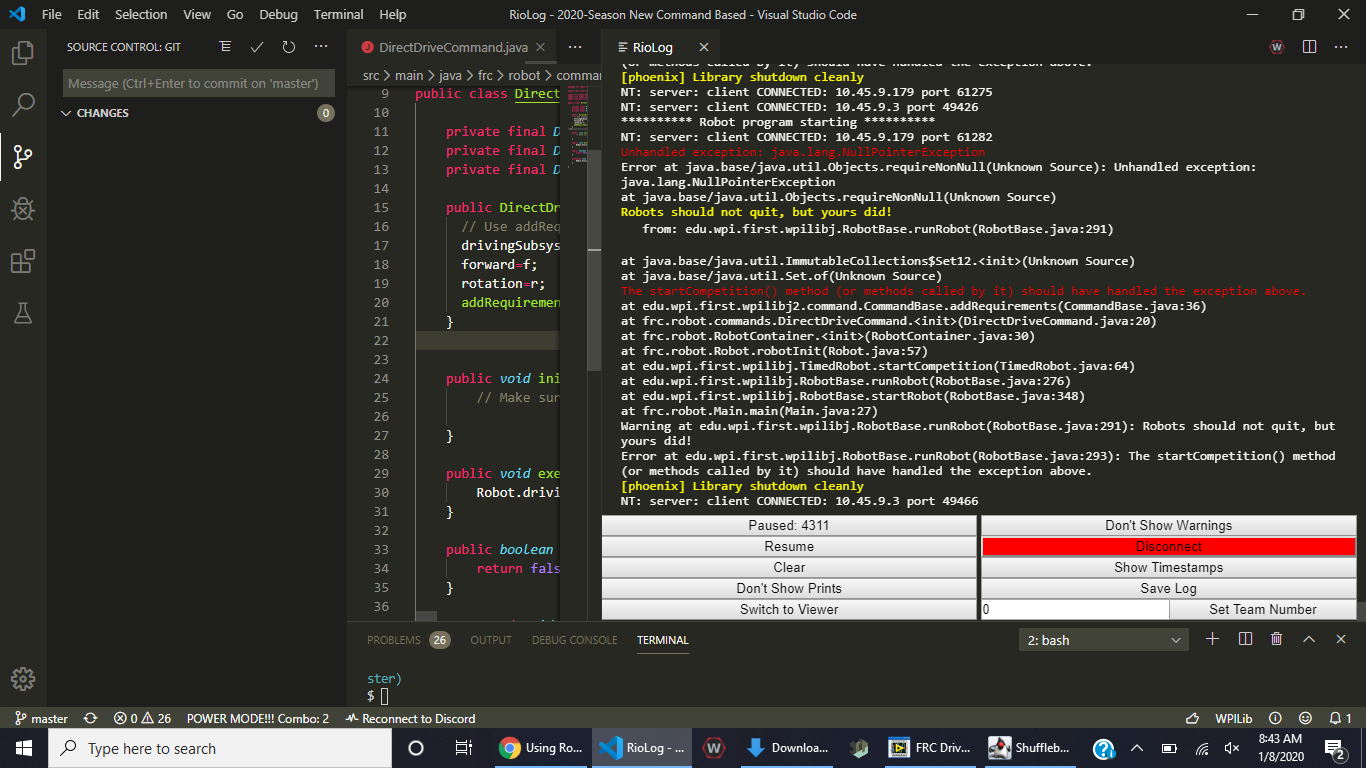Switch to the DEBUG CONSOLE tab
Screen dimensions: 1366x768
[574, 640]
